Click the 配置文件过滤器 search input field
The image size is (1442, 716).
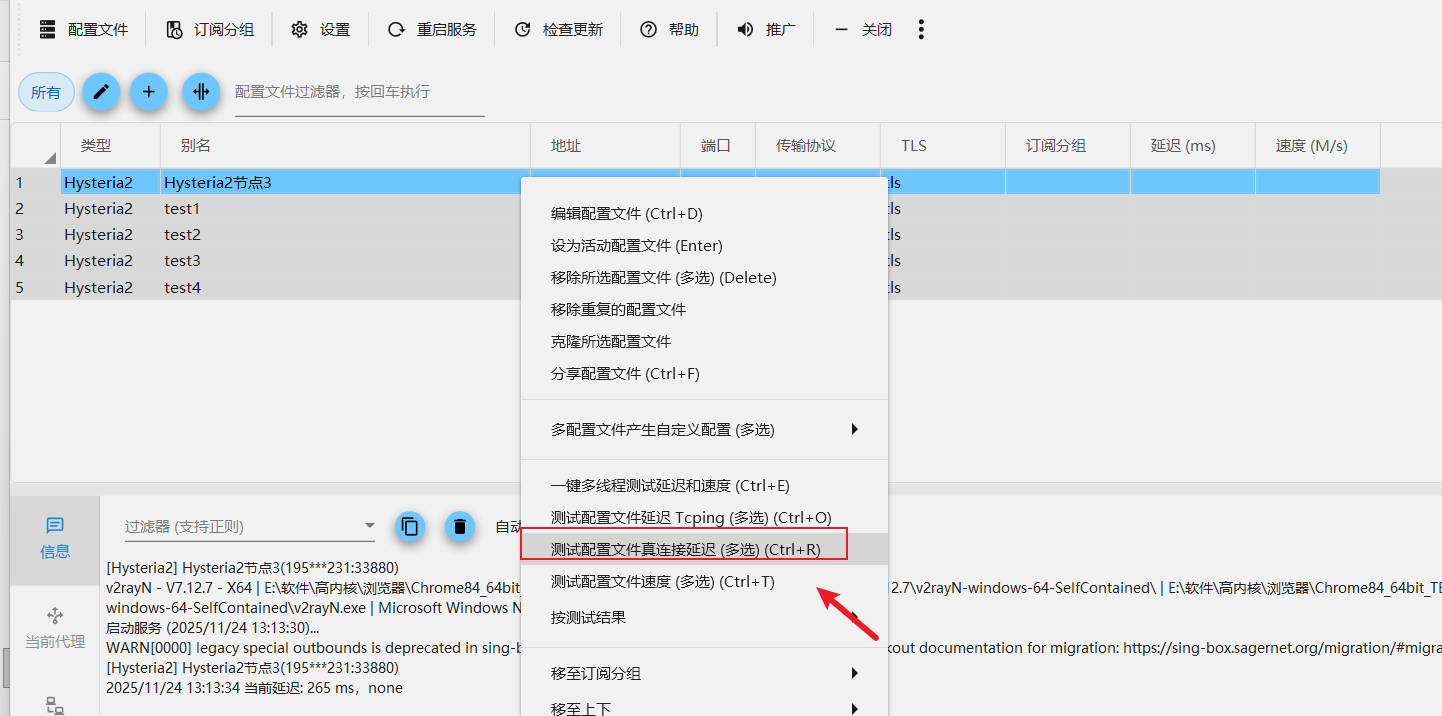click(x=360, y=92)
